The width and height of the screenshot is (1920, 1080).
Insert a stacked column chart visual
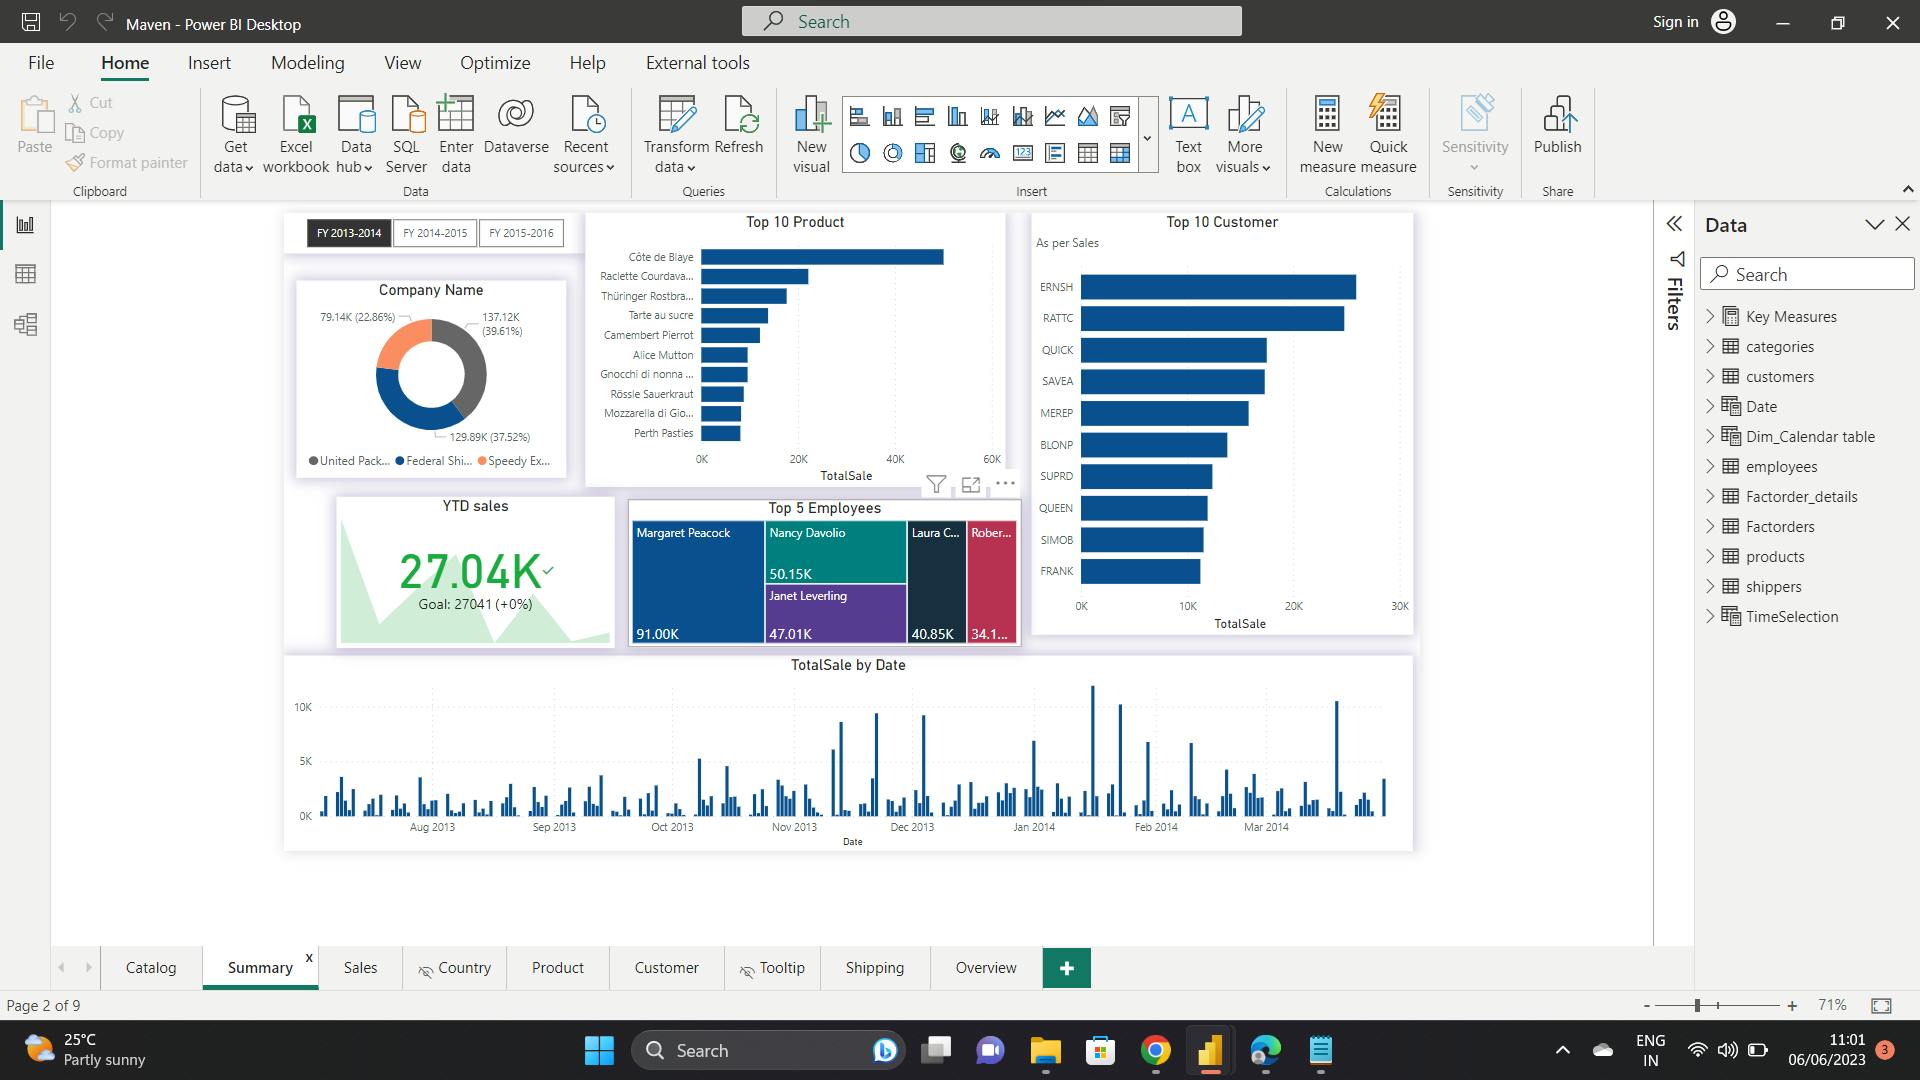pyautogui.click(x=892, y=117)
